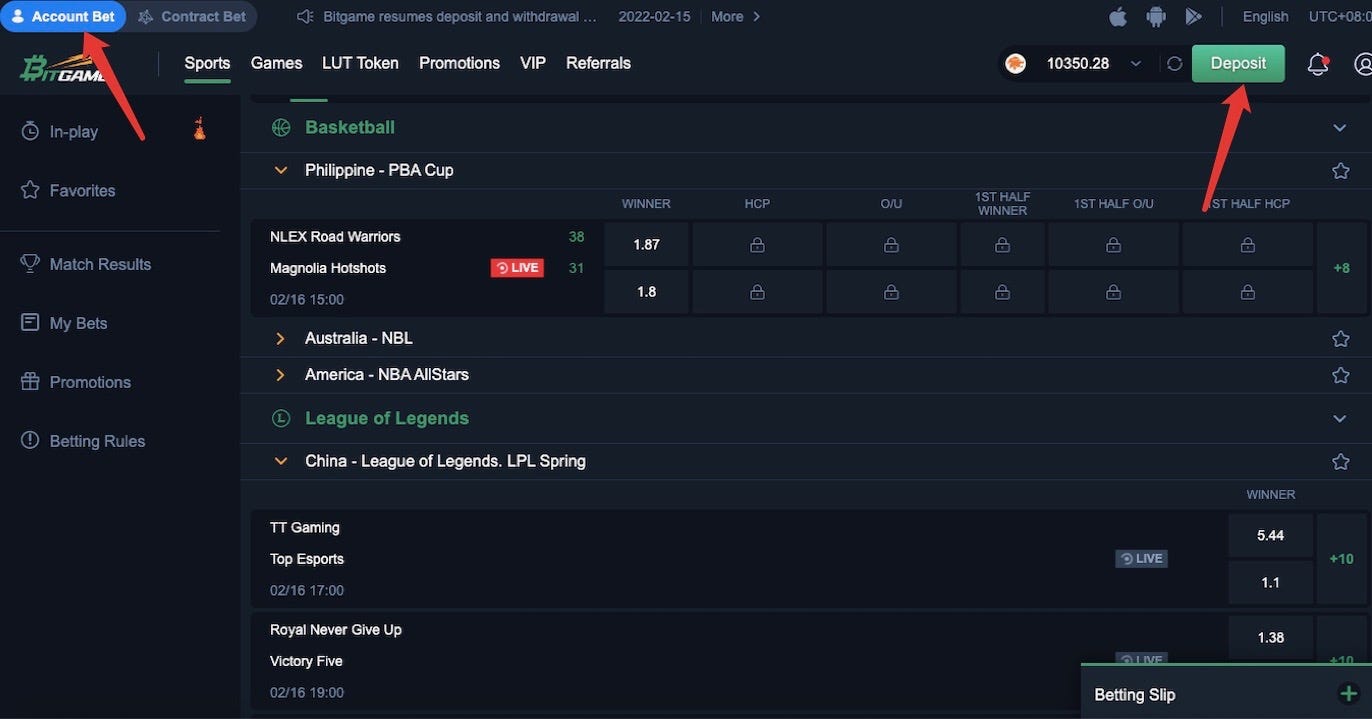
Task: Favorite America - NBA AllStars with star
Action: (1341, 375)
